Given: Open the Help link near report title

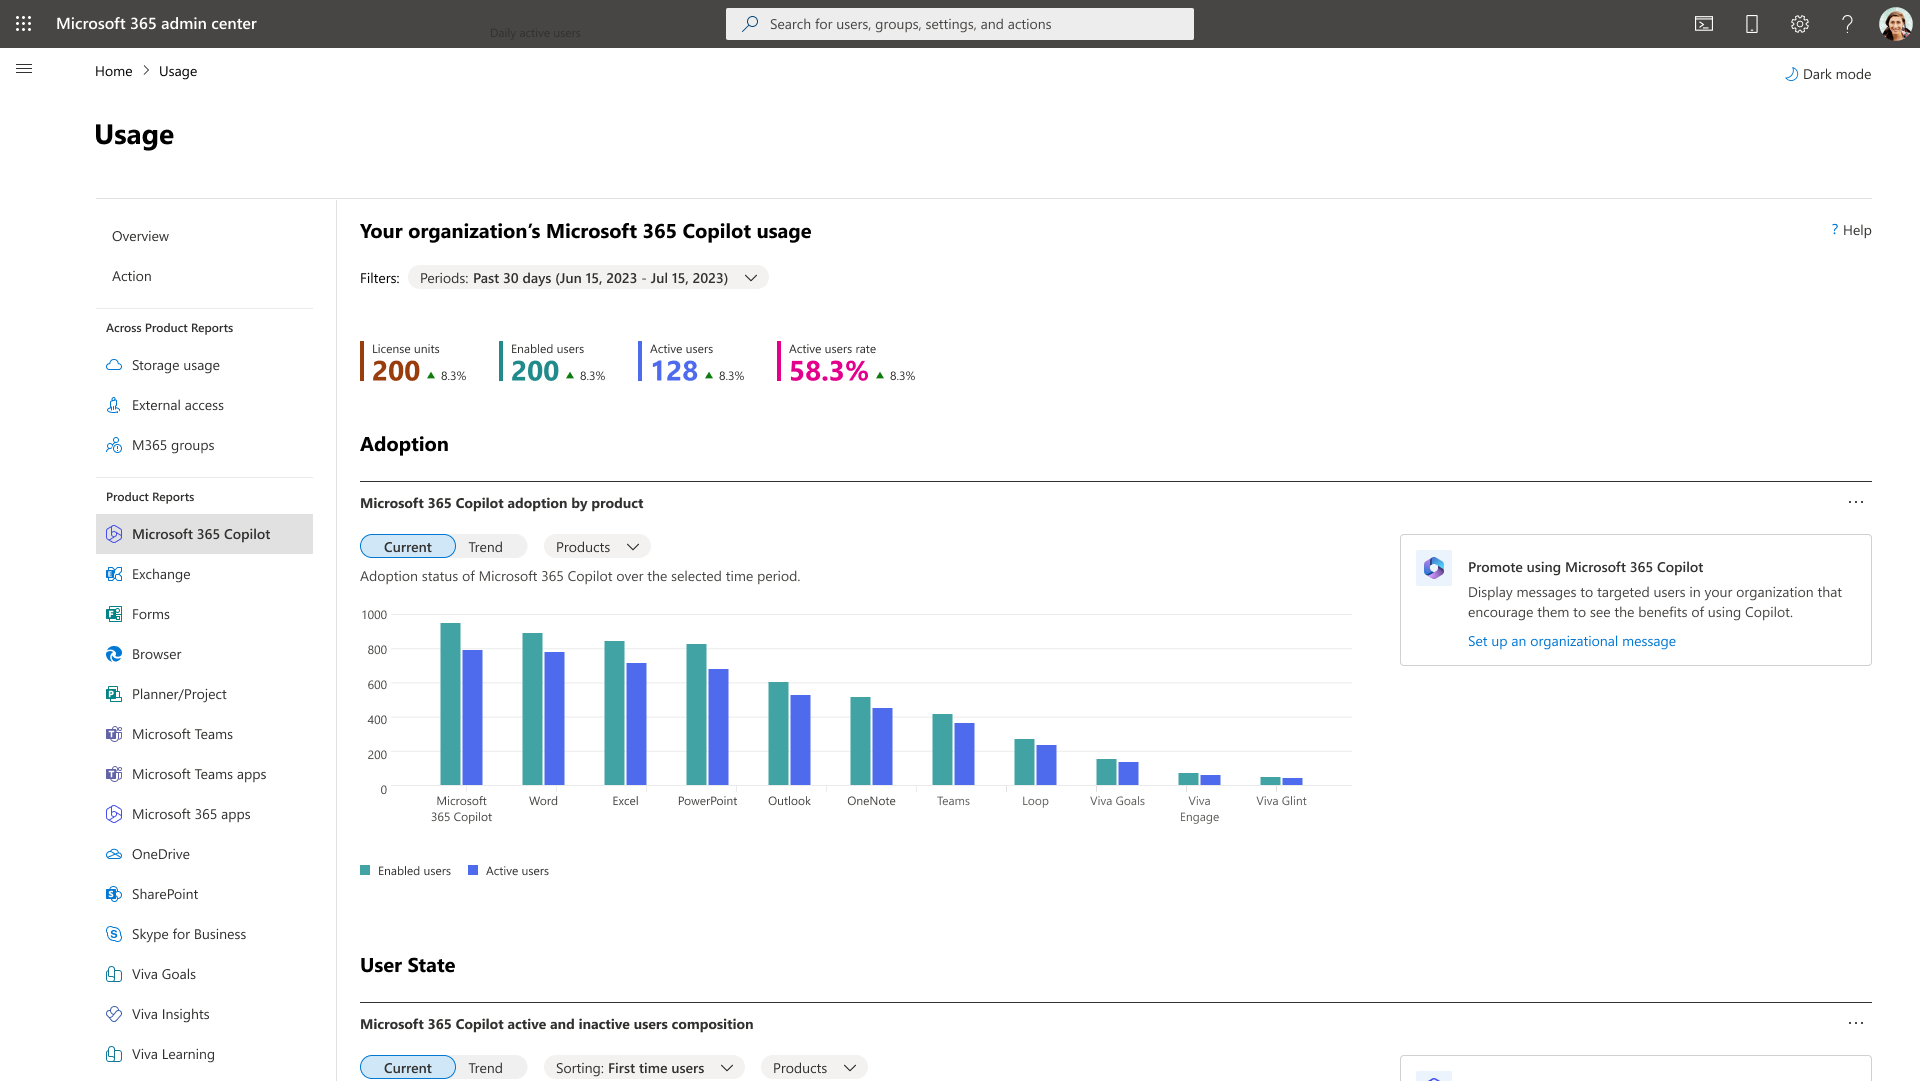Looking at the screenshot, I should point(1851,230).
